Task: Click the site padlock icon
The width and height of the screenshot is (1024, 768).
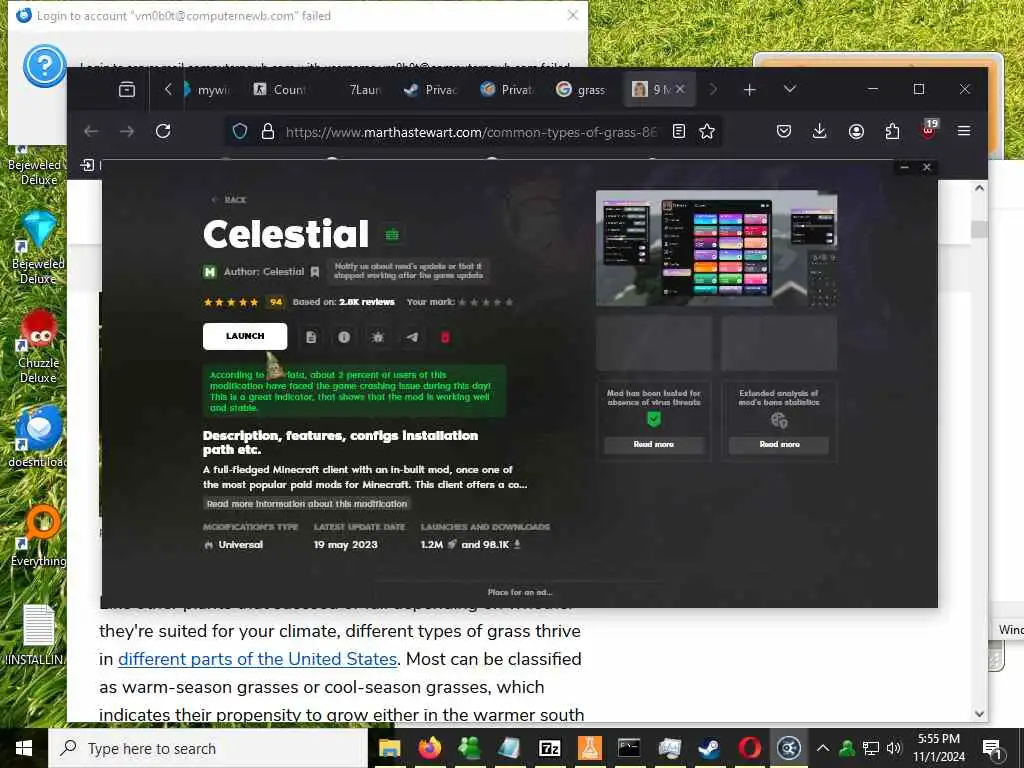Action: (268, 131)
